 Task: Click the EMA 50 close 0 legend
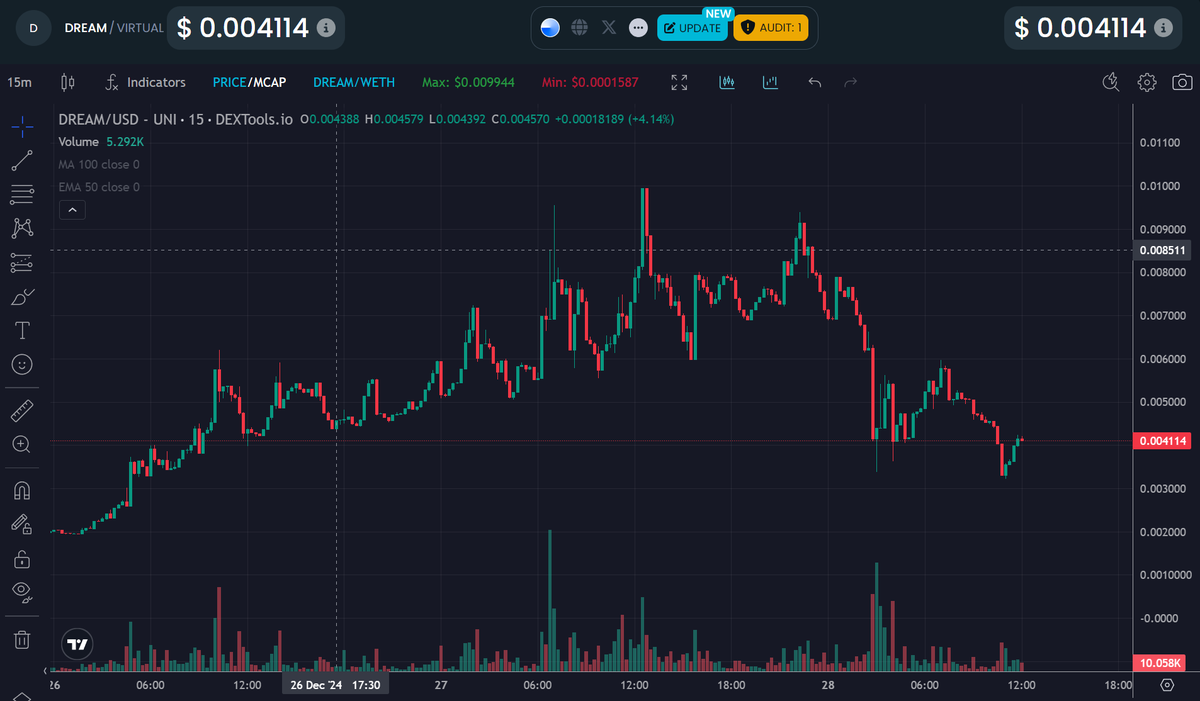click(99, 187)
